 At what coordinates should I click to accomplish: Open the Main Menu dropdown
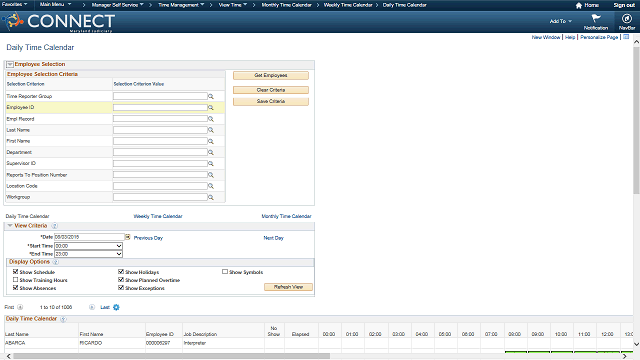coord(56,4)
